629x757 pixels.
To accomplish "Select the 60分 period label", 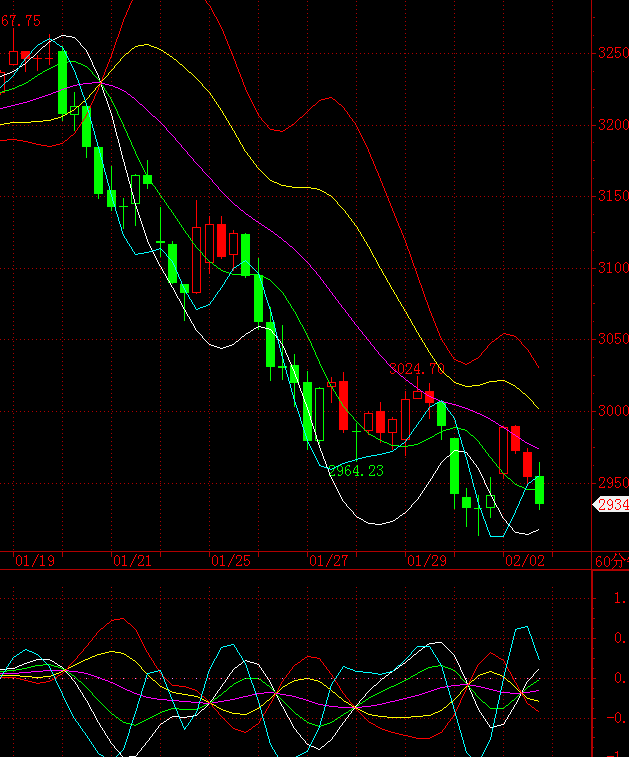I will 612,561.
